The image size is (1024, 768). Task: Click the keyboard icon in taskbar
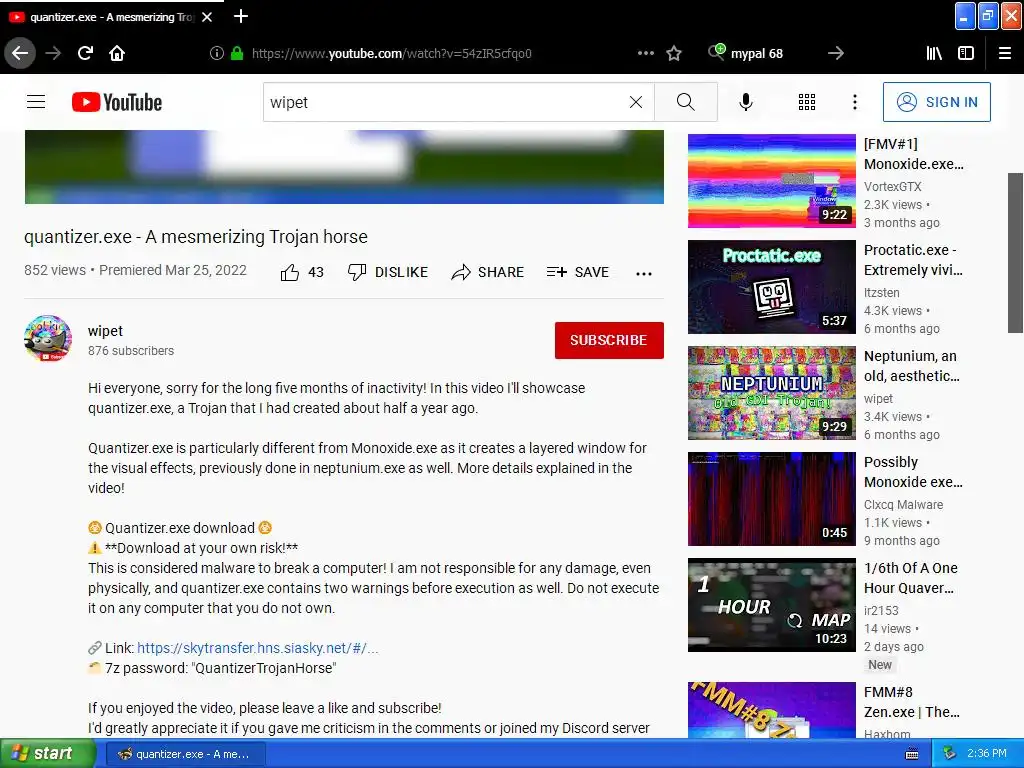click(x=912, y=754)
